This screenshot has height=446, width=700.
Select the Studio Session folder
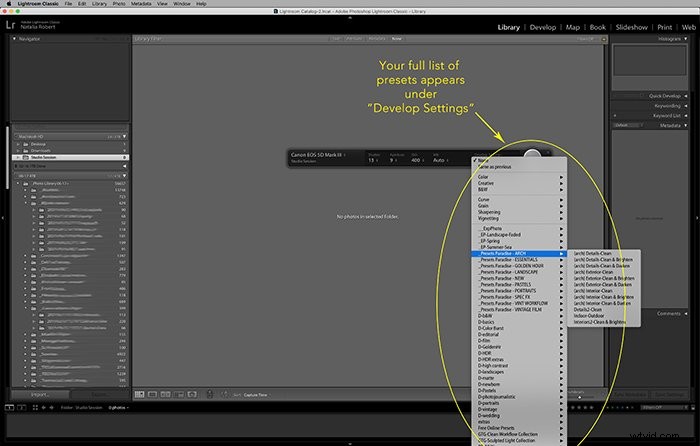point(71,157)
